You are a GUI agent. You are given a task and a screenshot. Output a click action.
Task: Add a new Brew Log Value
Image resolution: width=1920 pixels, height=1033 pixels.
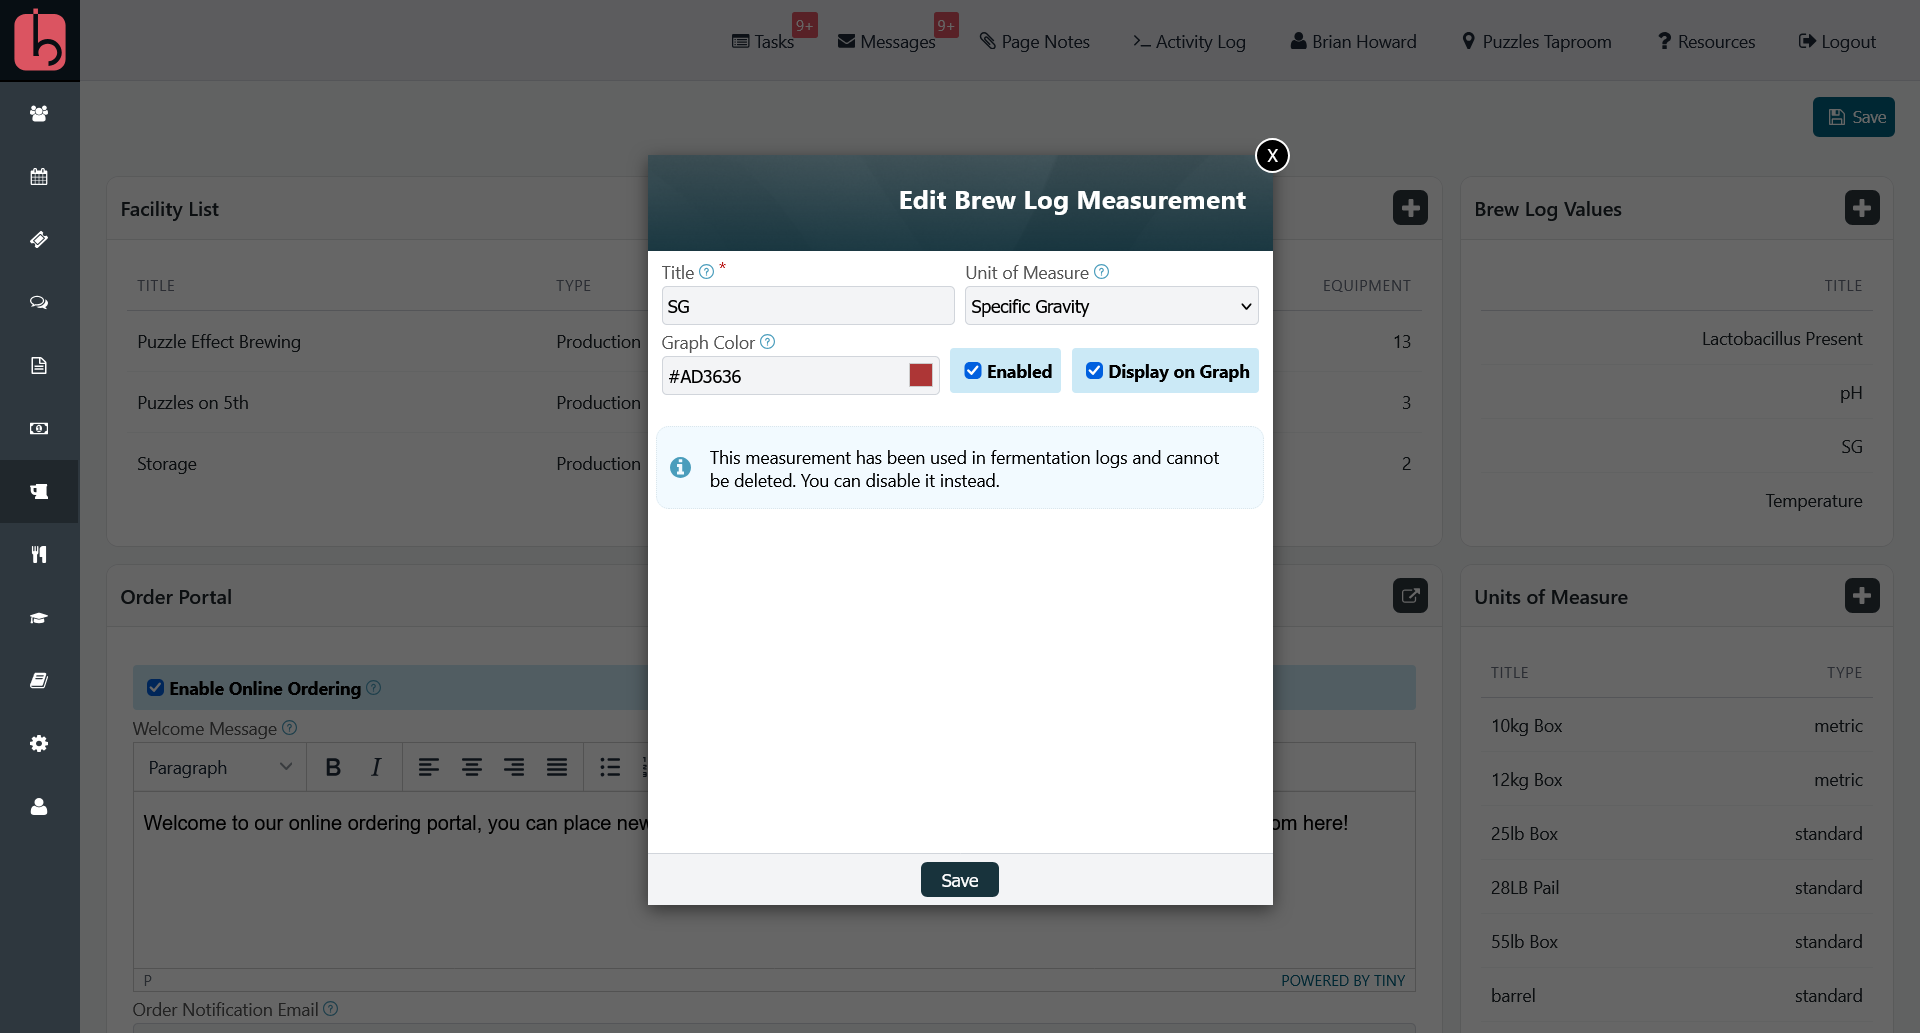[1862, 208]
